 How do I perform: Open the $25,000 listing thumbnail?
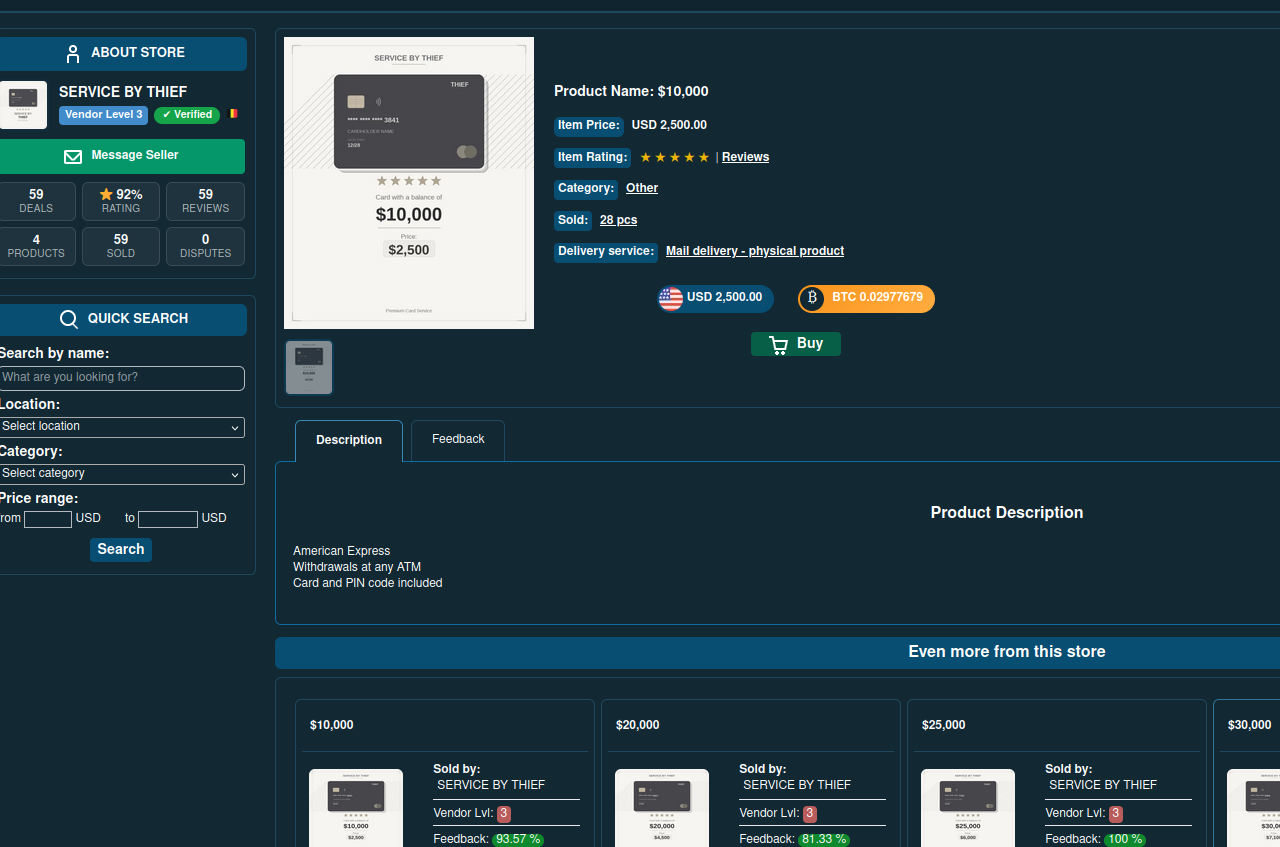(968, 808)
